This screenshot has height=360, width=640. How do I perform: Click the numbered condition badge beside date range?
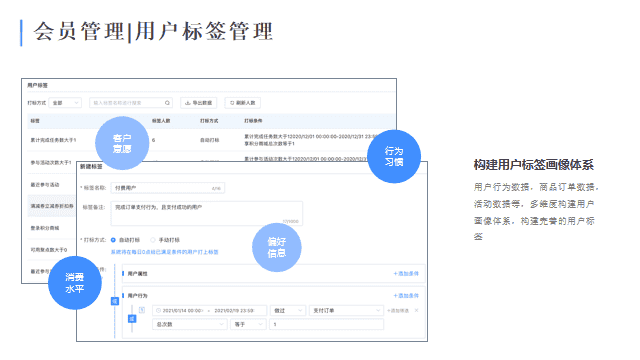click(142, 310)
